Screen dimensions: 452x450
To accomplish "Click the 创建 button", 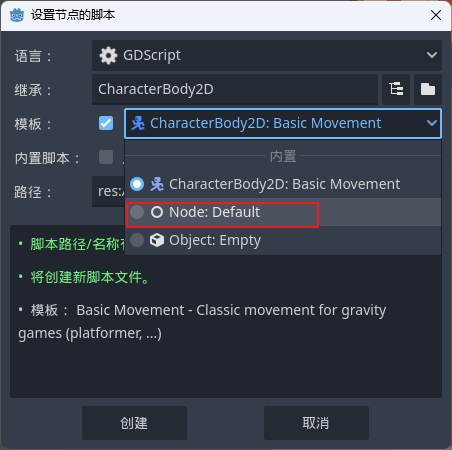I will 134,423.
